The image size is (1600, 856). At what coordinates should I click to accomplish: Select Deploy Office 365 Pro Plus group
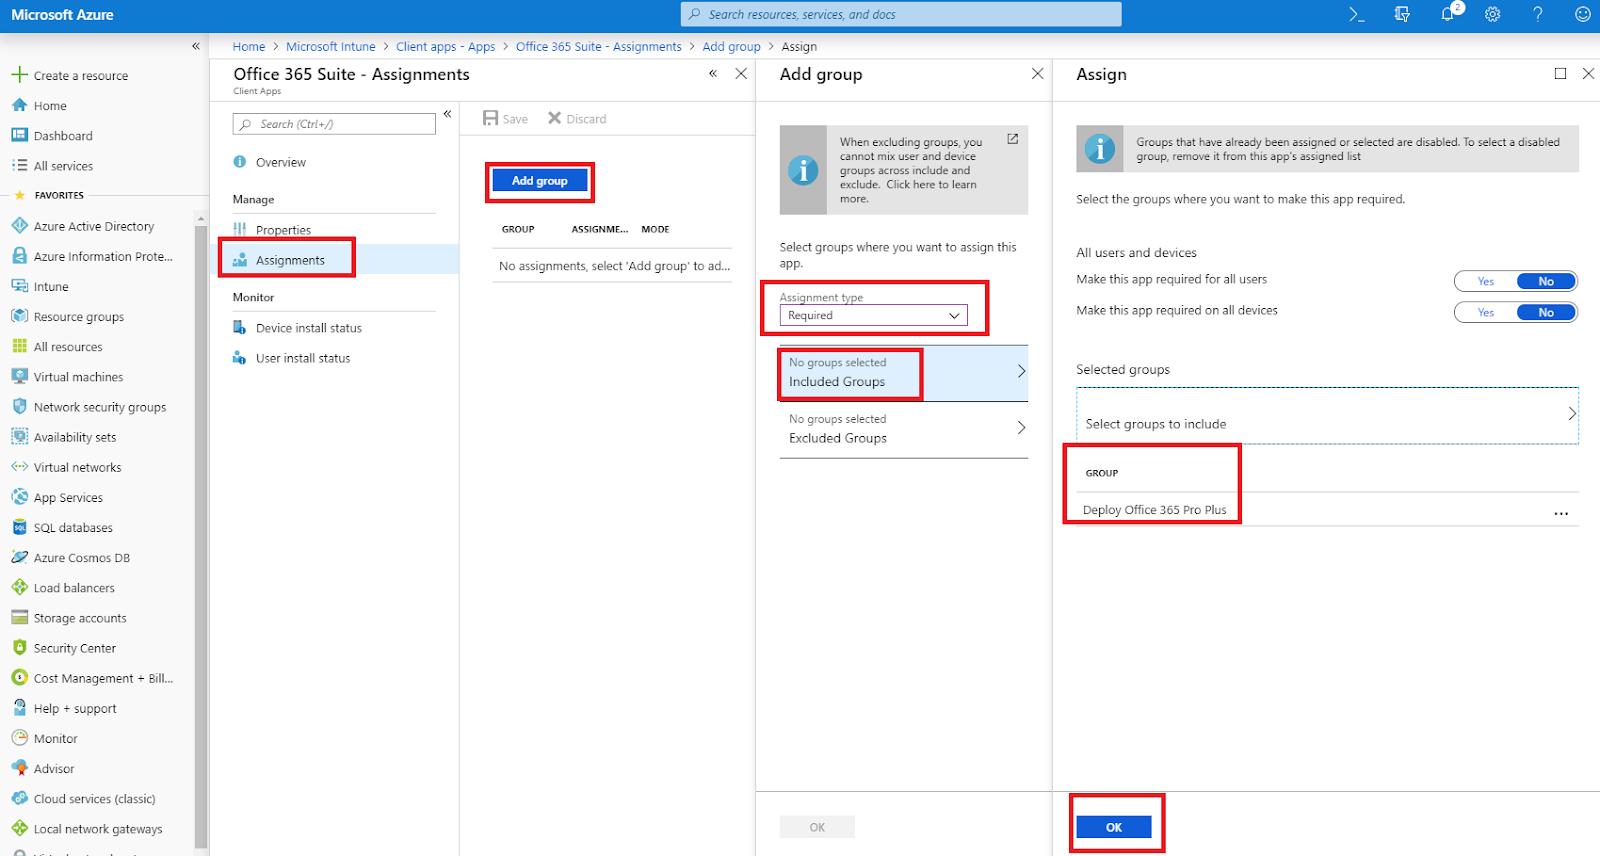(1154, 510)
